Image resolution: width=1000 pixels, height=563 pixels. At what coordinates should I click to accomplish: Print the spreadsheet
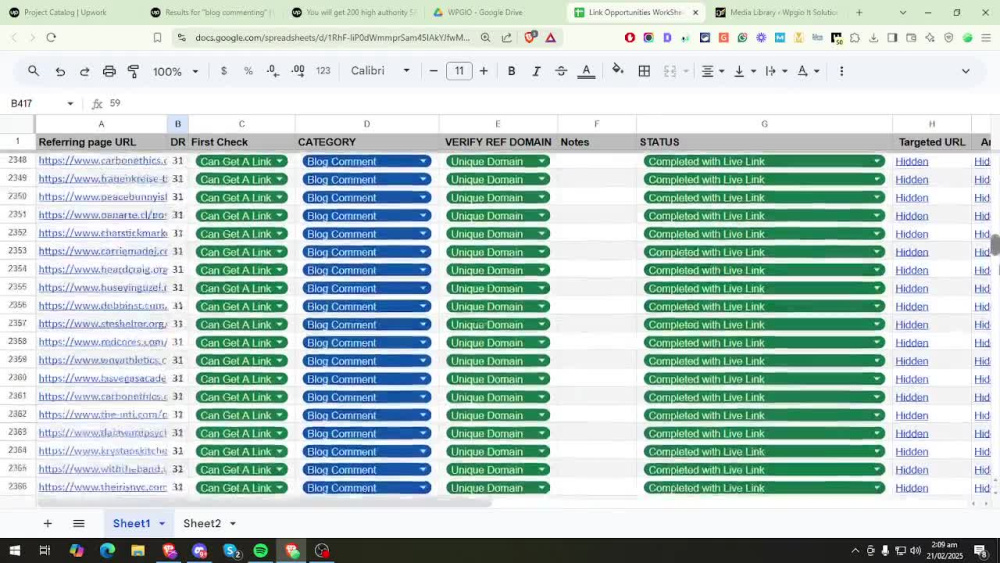point(109,71)
